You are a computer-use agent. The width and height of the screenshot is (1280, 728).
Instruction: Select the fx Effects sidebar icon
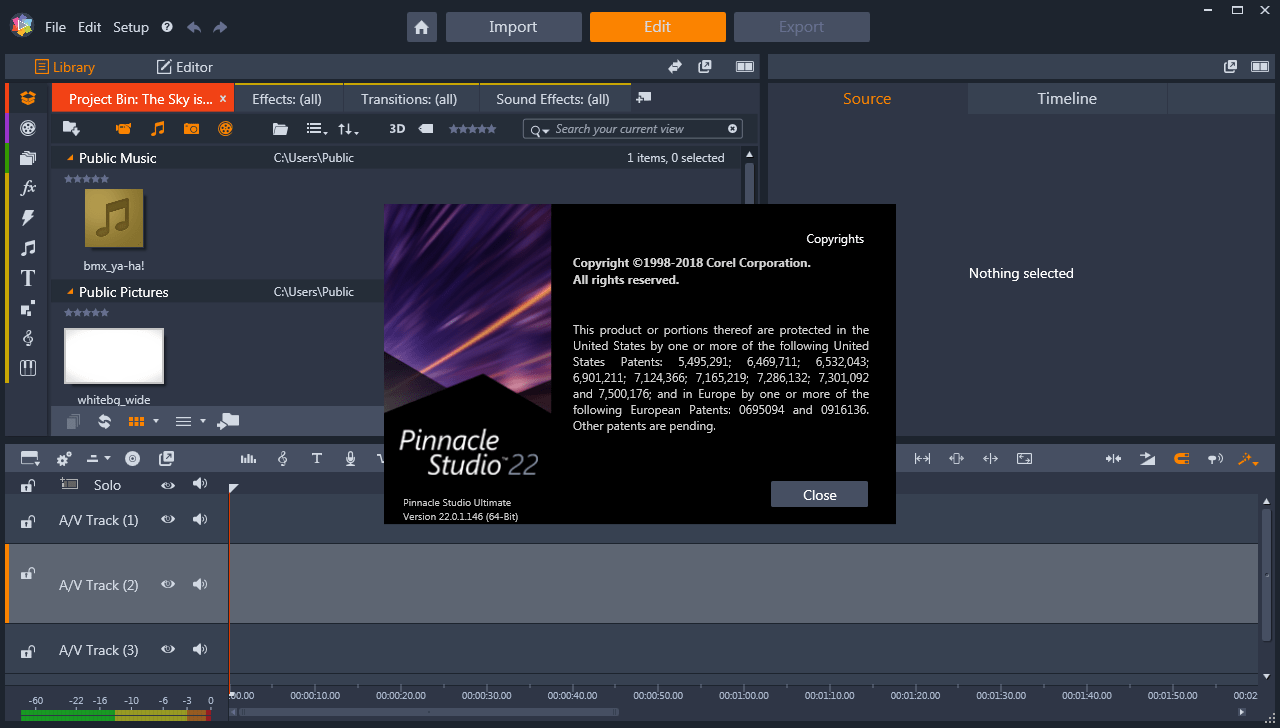[28, 187]
